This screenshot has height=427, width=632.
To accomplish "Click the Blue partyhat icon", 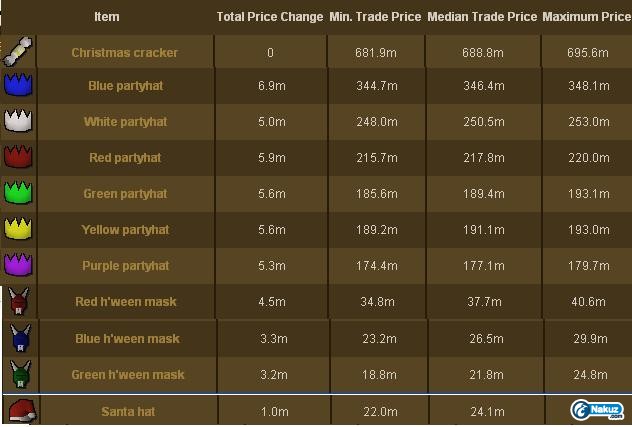I will tap(18, 86).
